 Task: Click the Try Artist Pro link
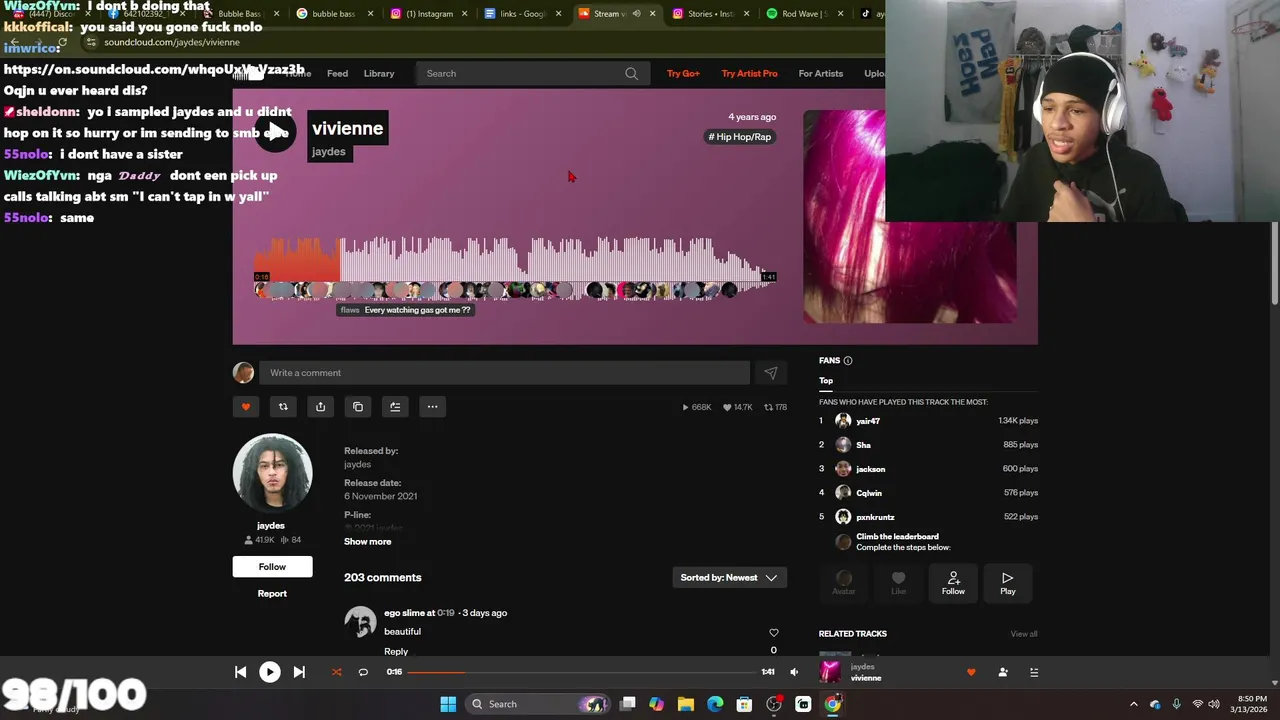tap(749, 73)
